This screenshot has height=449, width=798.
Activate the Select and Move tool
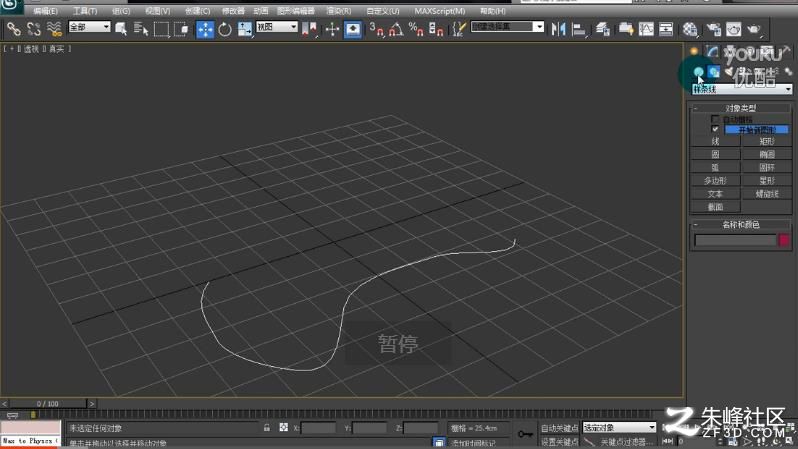click(205, 29)
